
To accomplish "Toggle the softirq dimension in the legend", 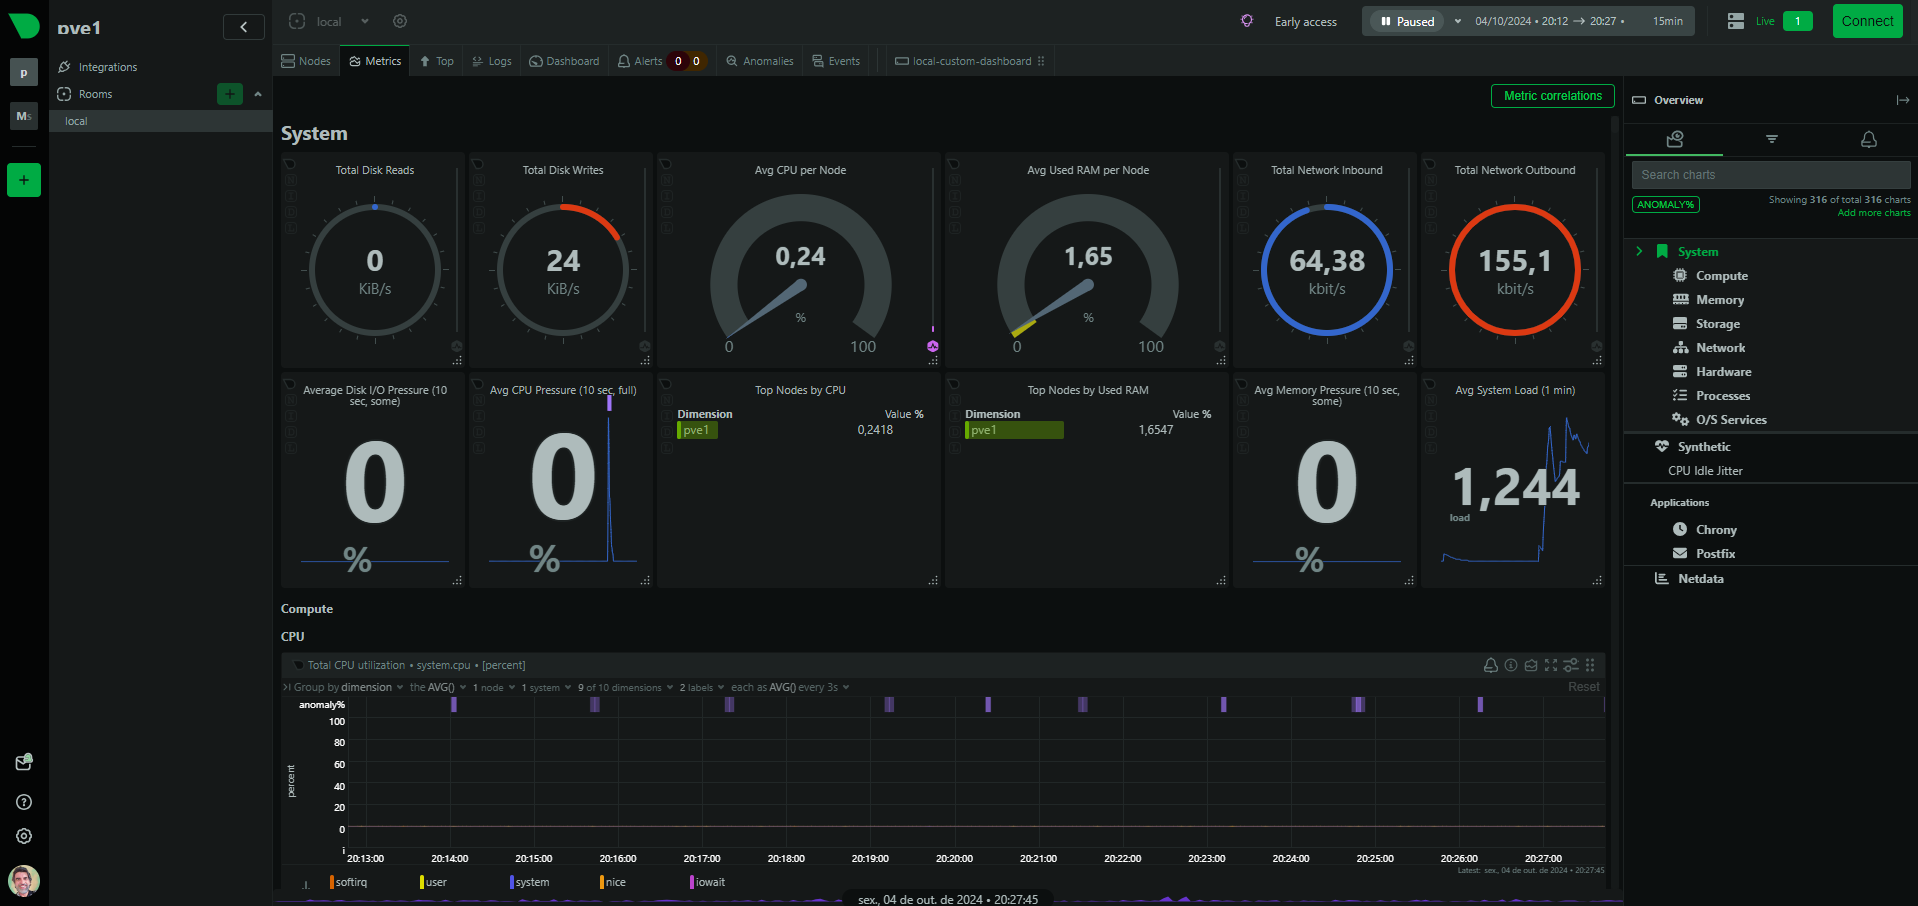I will click(x=348, y=882).
